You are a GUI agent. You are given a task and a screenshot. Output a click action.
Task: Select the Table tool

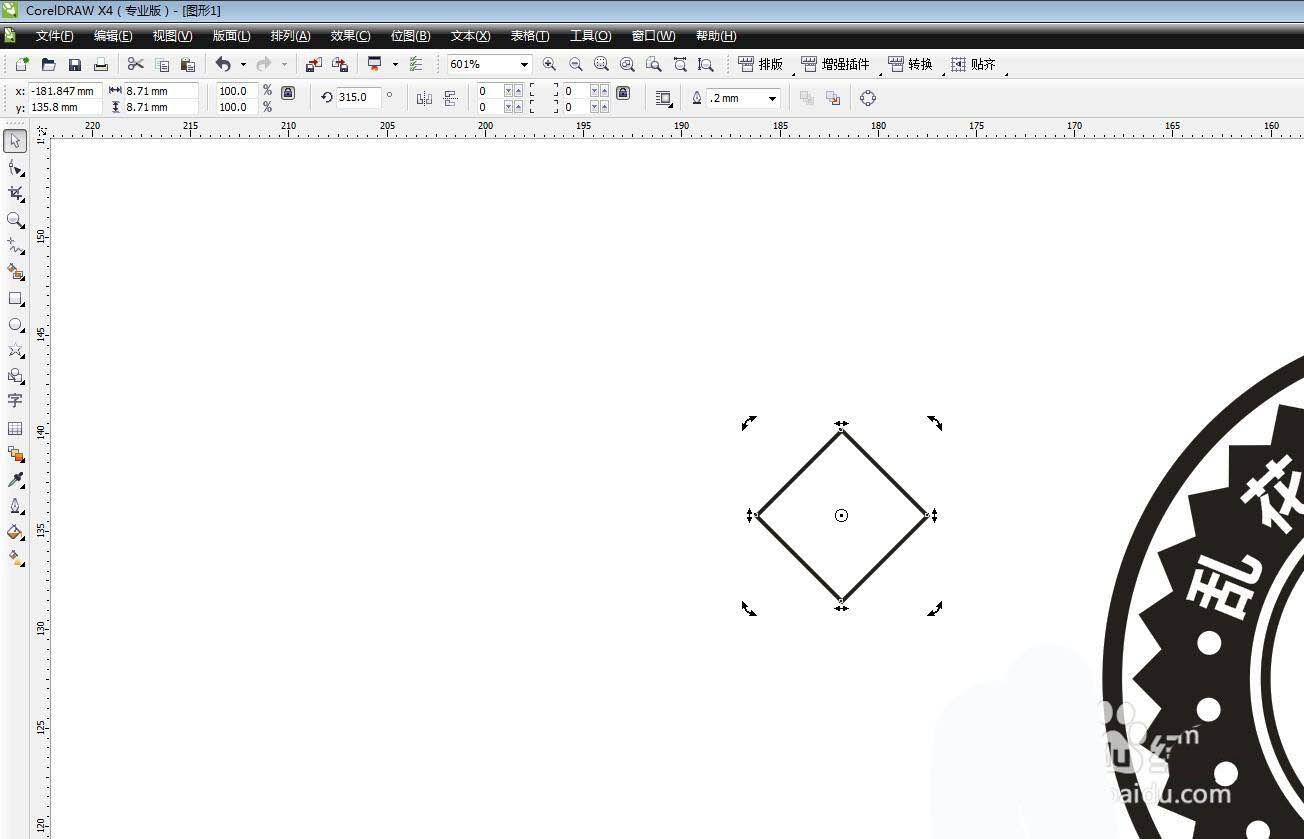[15, 429]
